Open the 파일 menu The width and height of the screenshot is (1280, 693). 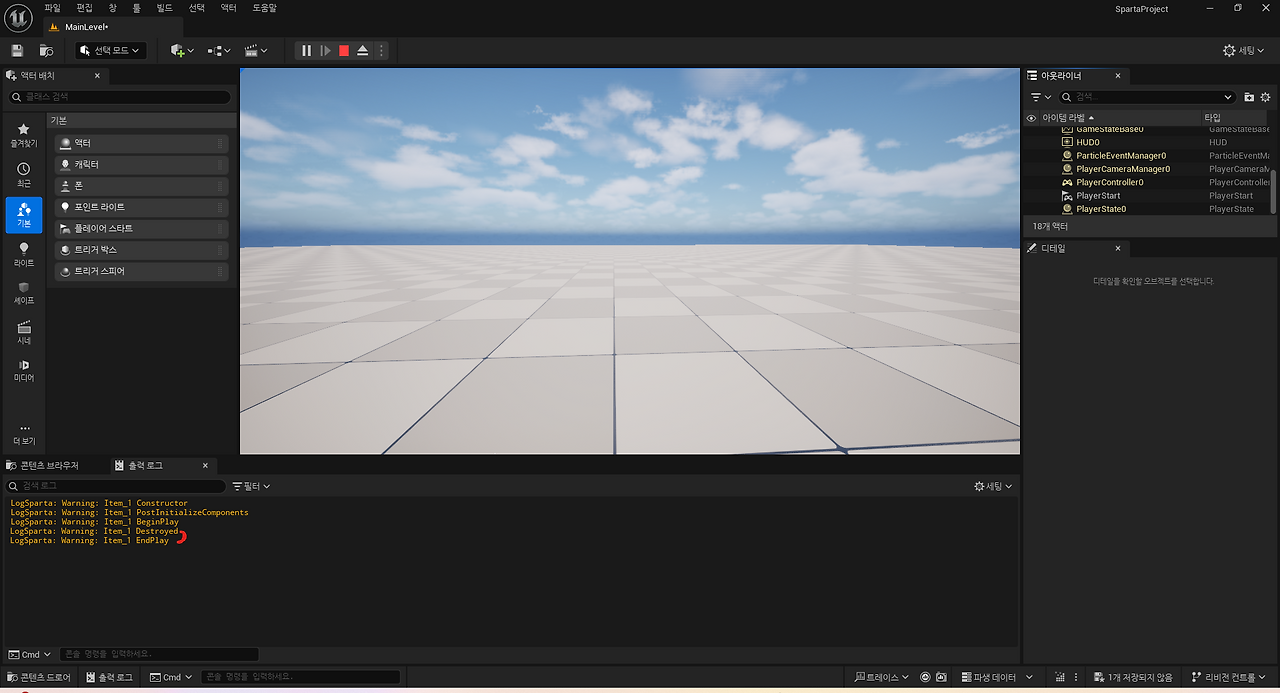click(x=52, y=8)
